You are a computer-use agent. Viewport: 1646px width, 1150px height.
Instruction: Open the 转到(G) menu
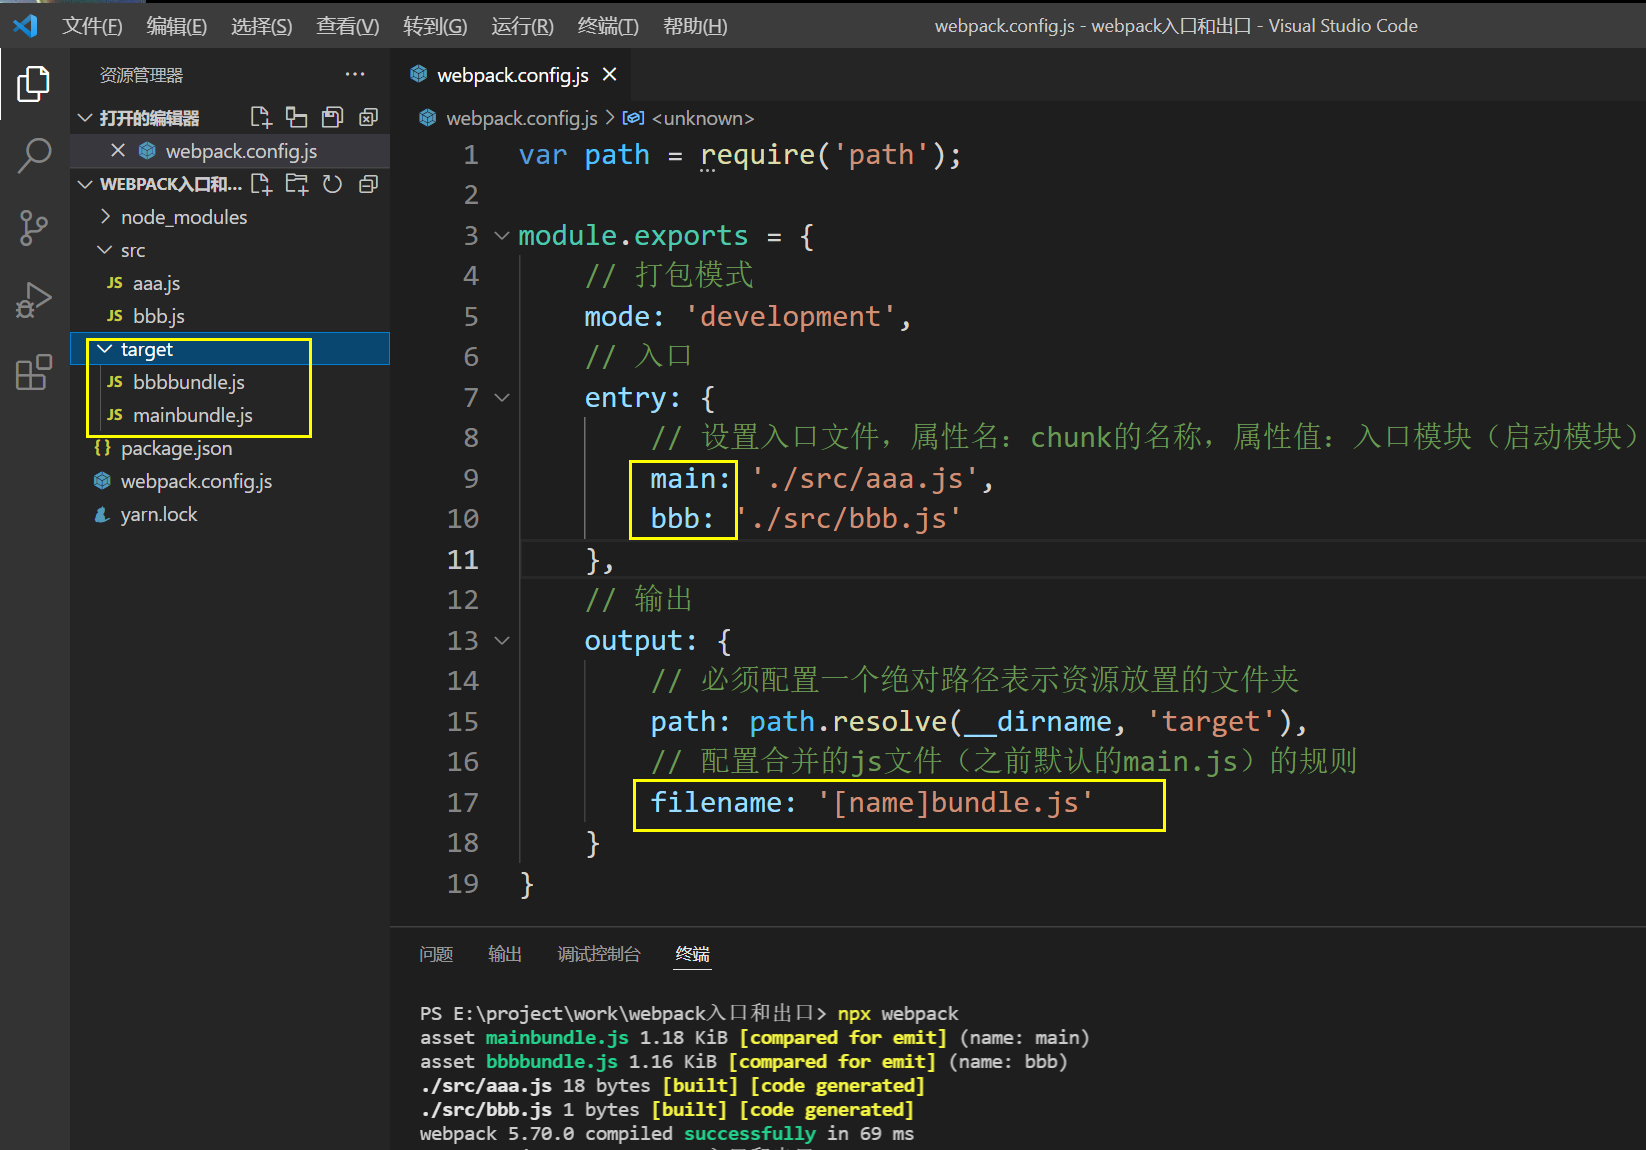(x=435, y=26)
